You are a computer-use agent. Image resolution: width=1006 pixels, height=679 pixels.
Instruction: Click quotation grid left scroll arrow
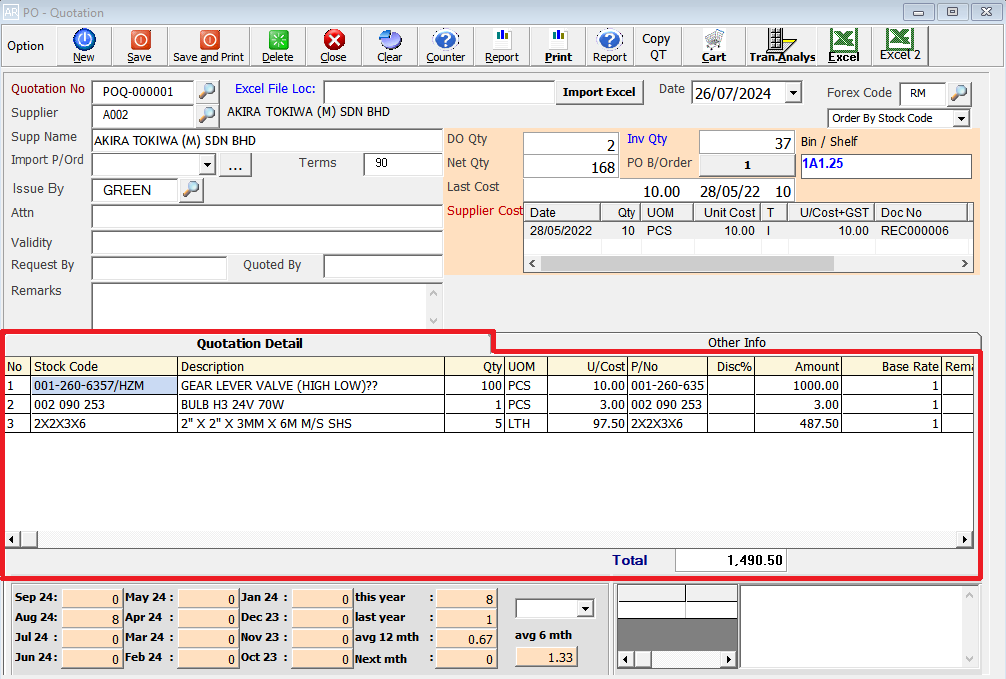coord(12,539)
